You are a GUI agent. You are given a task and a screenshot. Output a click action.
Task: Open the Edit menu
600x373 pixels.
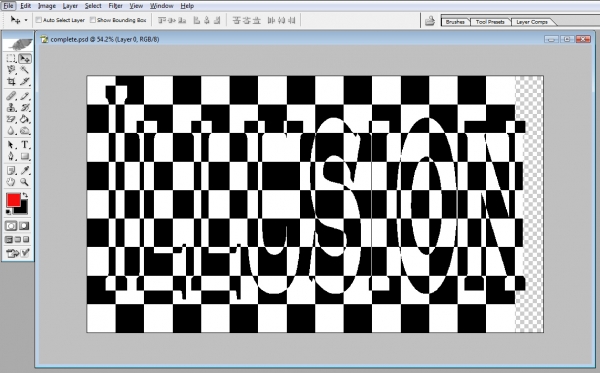[25, 6]
